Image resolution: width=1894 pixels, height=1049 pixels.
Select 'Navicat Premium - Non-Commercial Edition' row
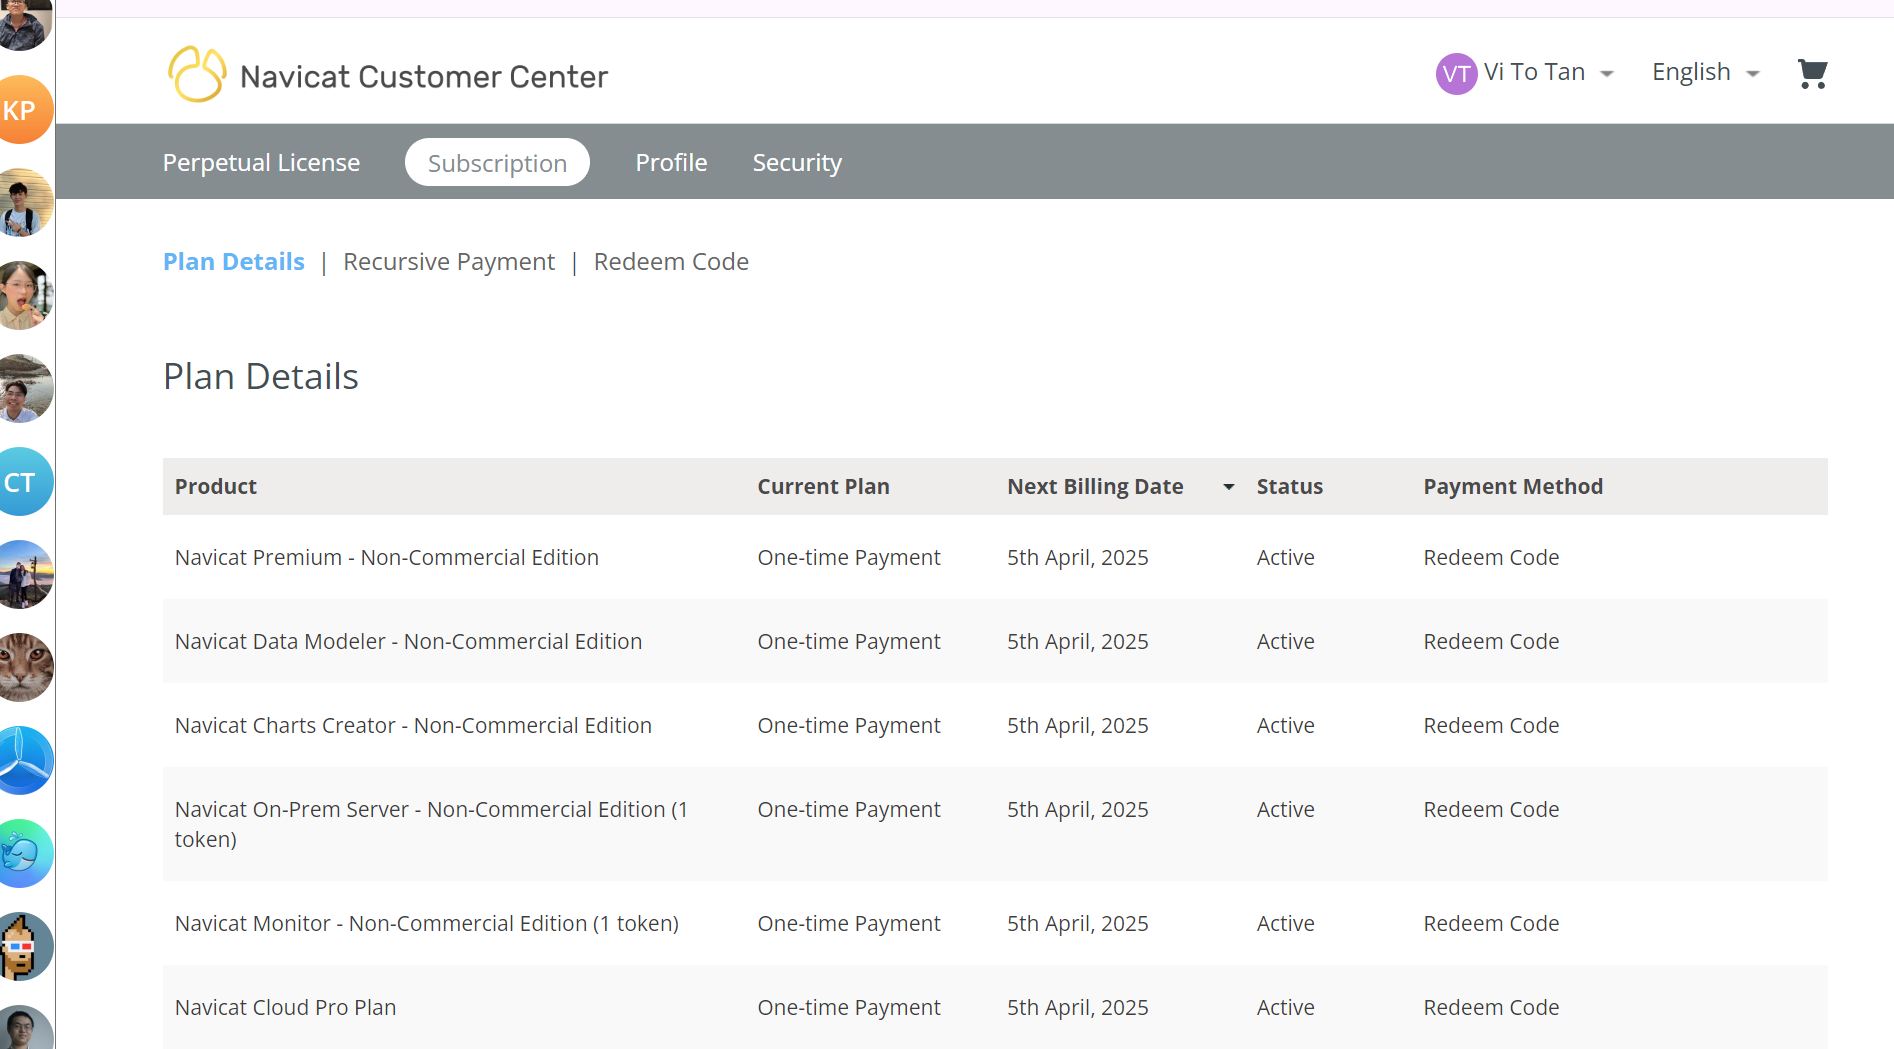coord(995,557)
